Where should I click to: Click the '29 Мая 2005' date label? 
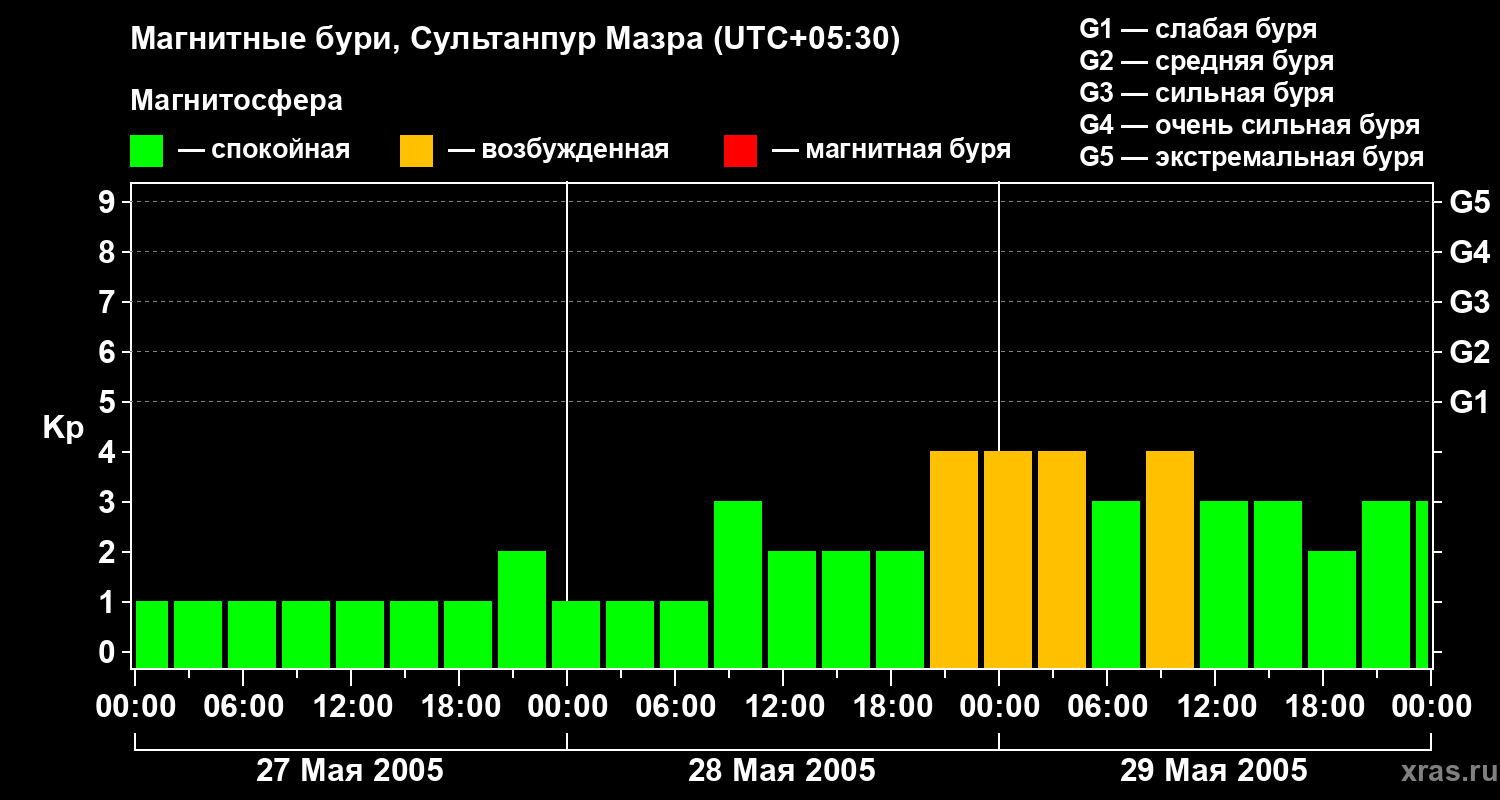[1214, 770]
